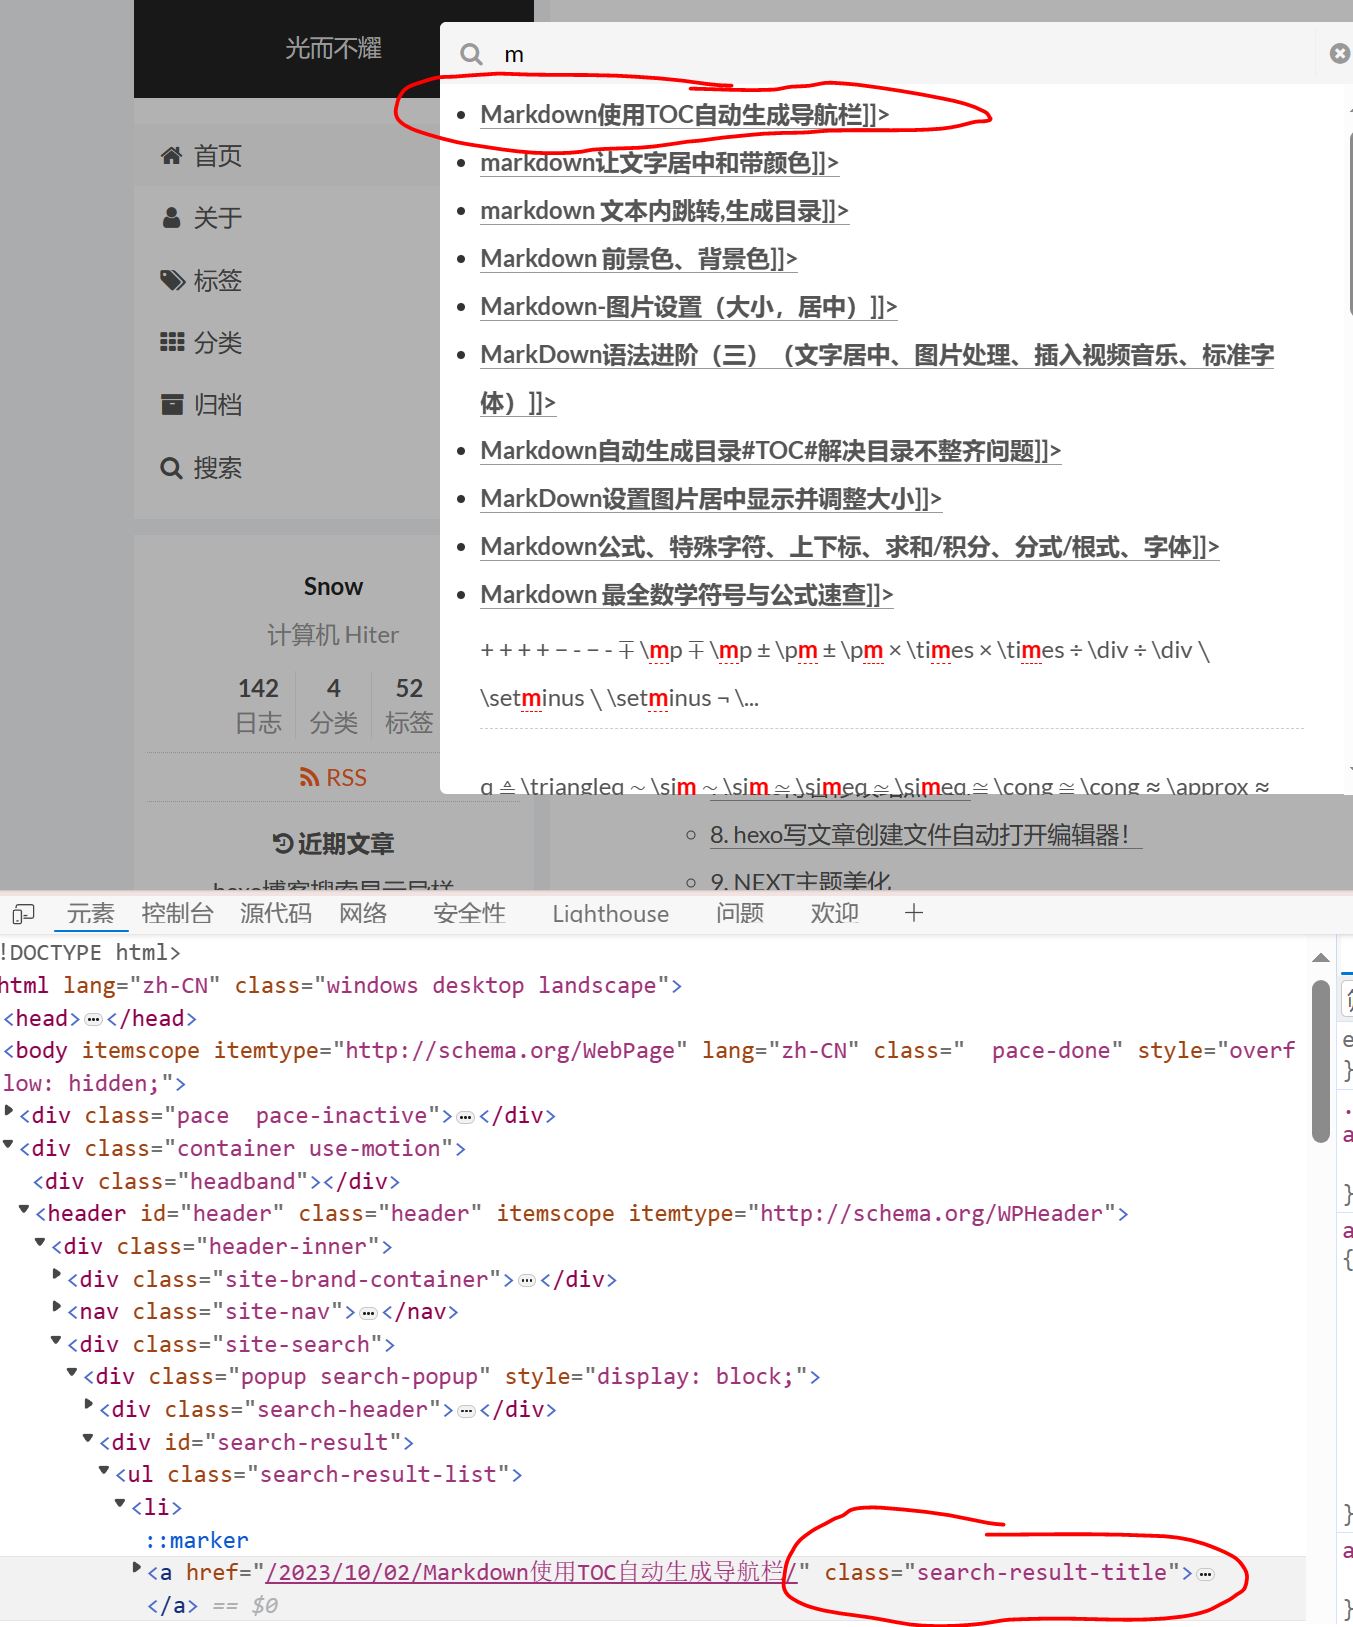Click the plus icon to add DevTools tab
1353x1627 pixels.
pyautogui.click(x=913, y=912)
